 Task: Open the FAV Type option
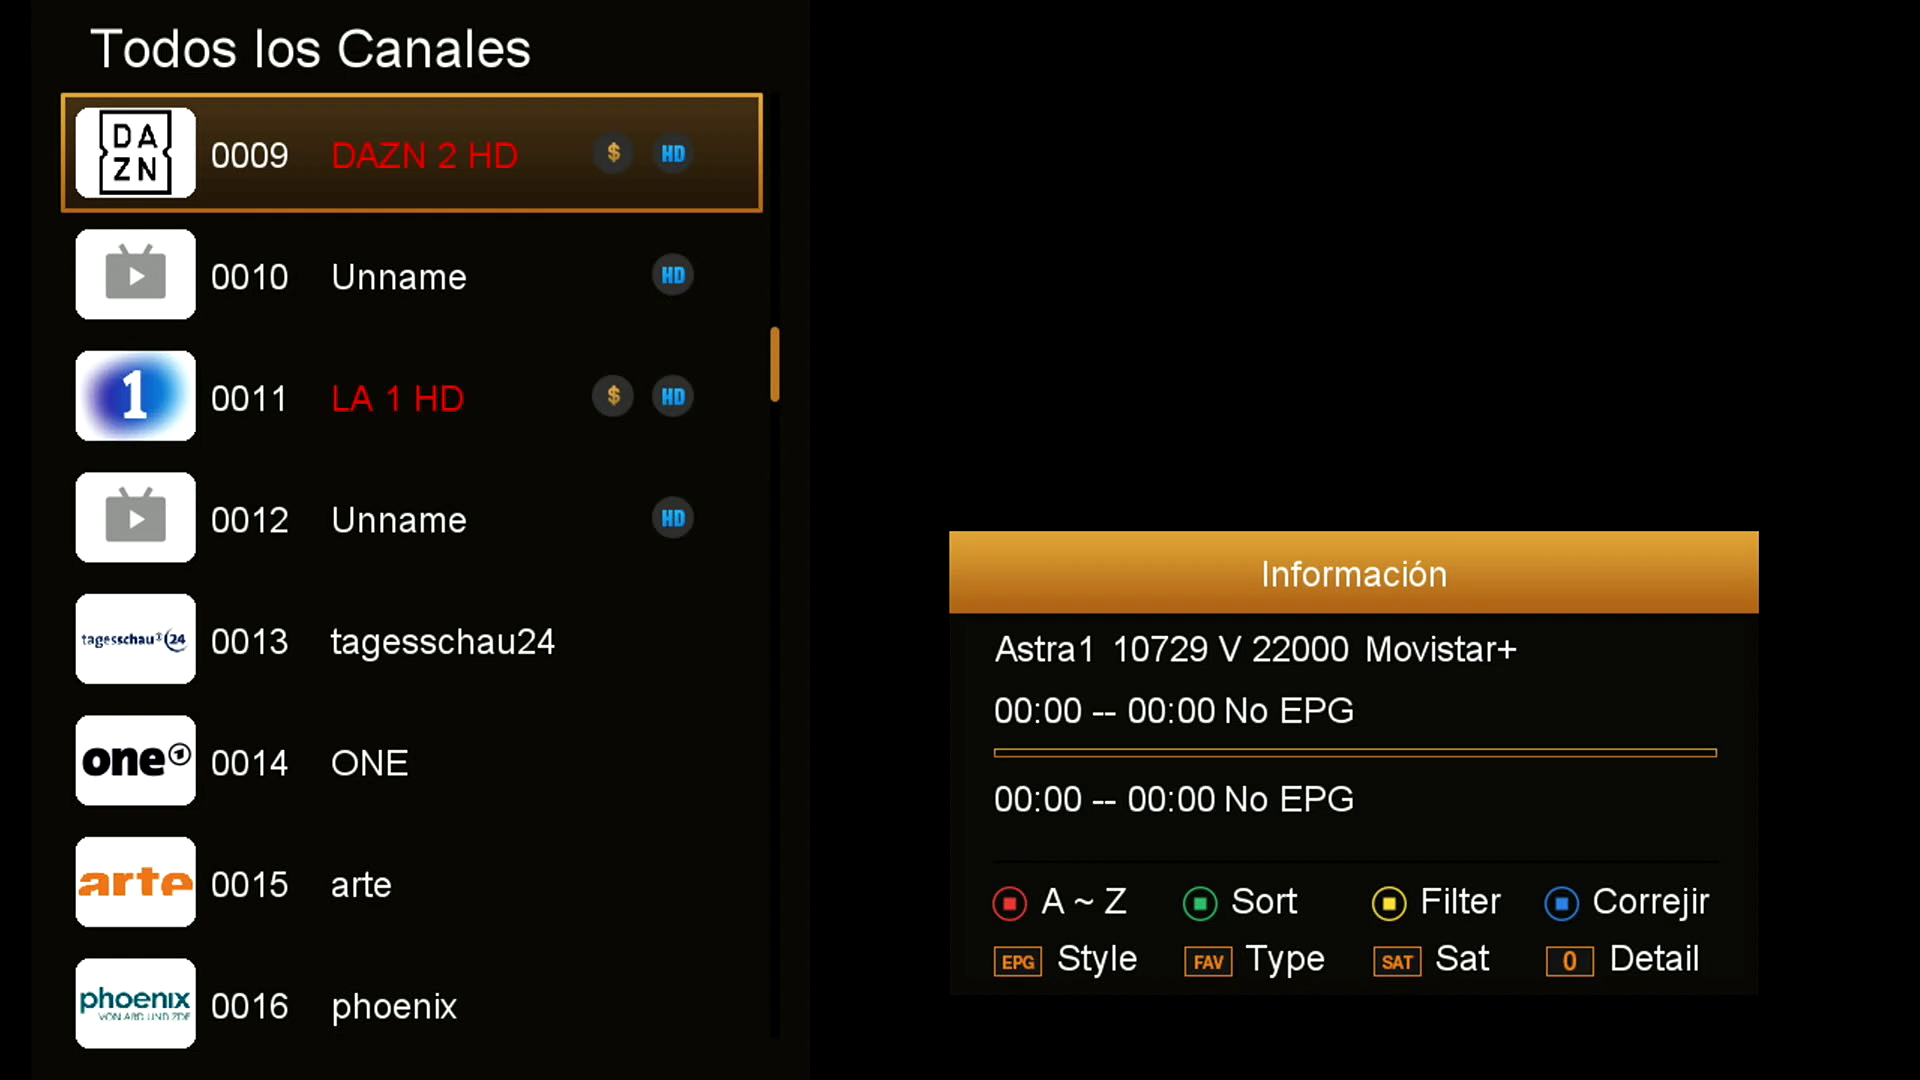(x=1208, y=961)
